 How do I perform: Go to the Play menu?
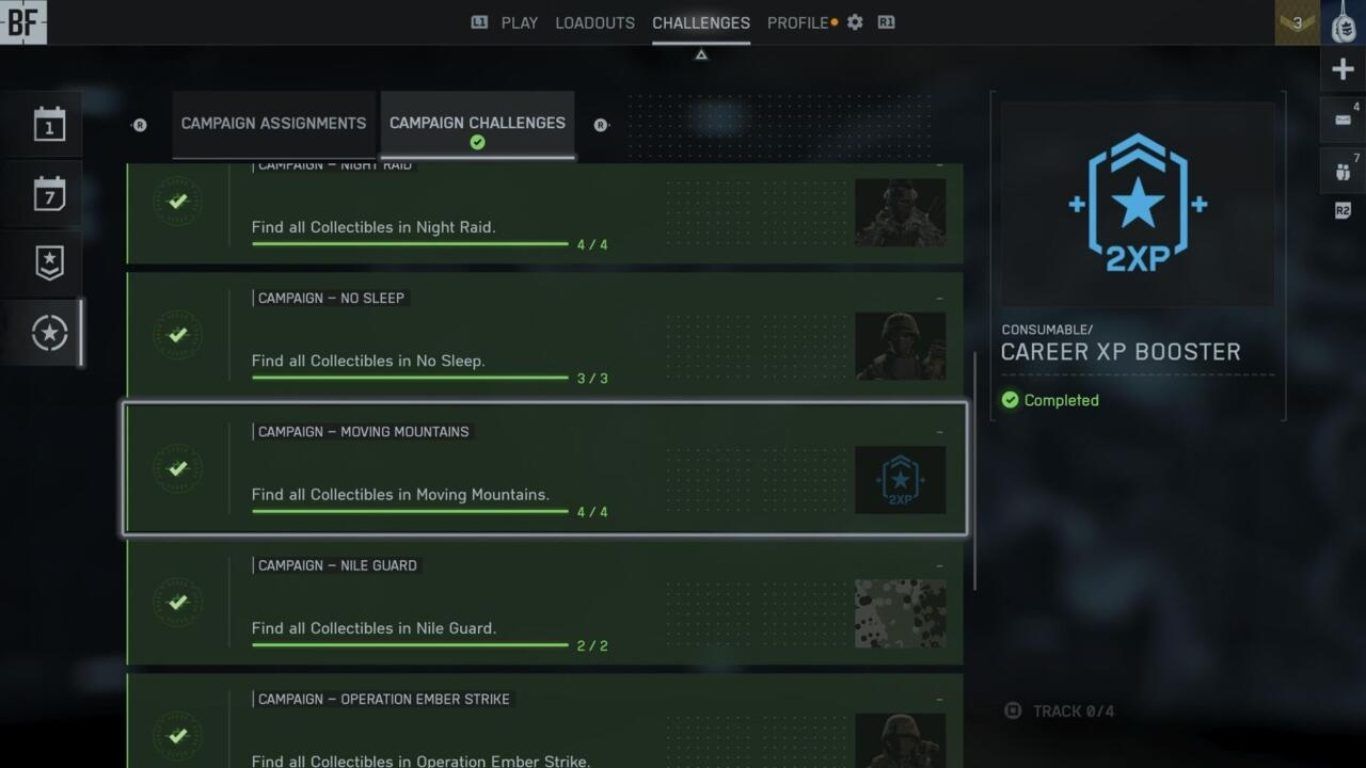click(x=518, y=22)
